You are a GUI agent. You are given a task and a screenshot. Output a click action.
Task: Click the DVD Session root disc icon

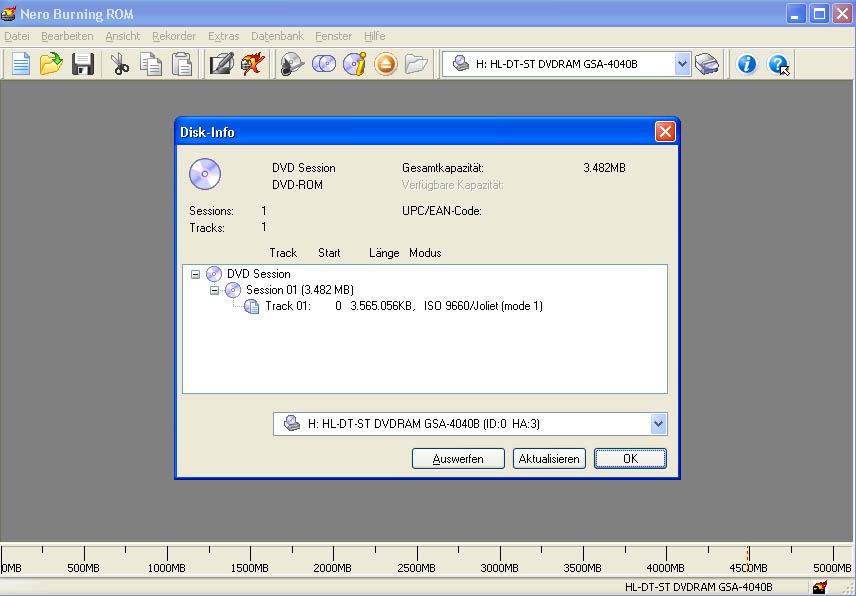[213, 274]
